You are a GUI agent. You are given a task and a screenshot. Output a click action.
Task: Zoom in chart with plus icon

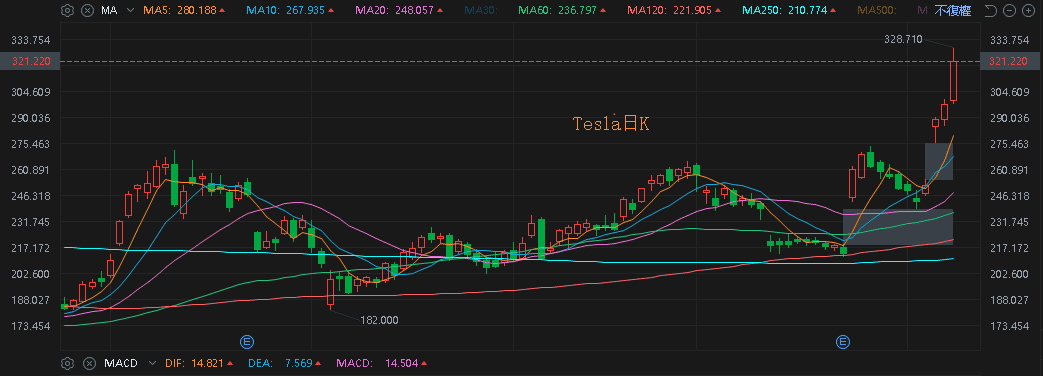[1028, 10]
